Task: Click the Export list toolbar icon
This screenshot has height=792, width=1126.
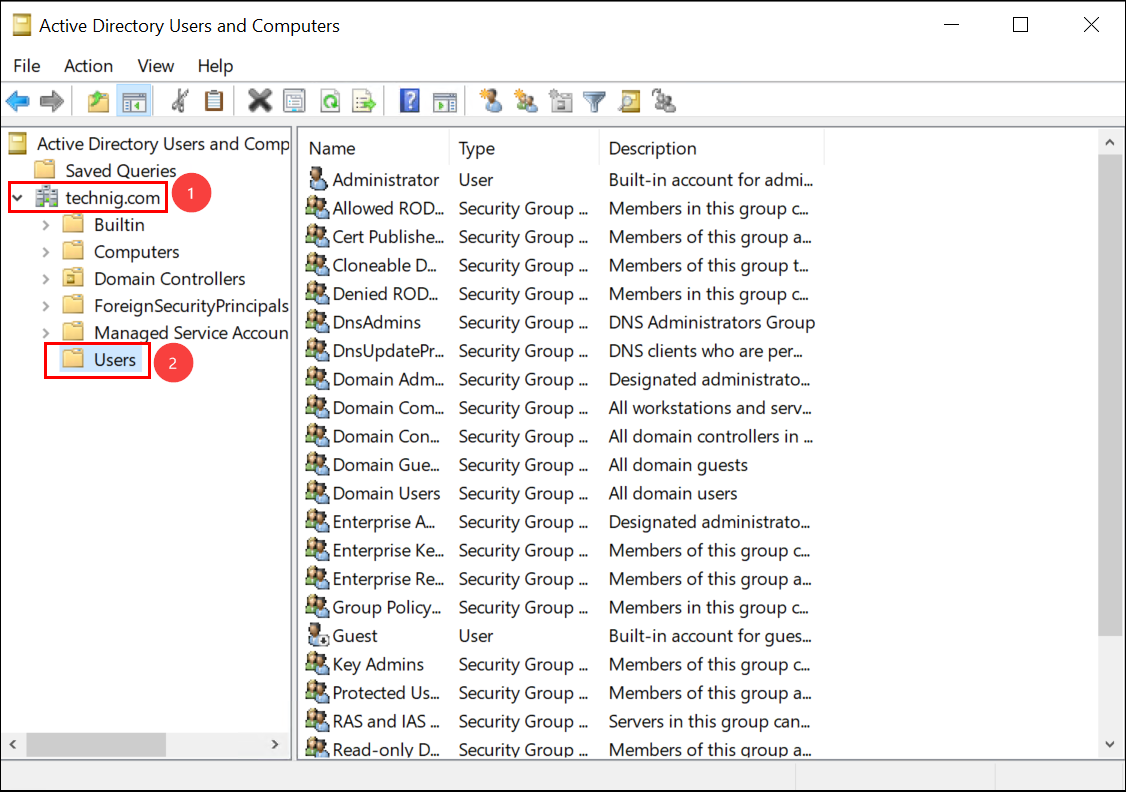Action: [x=363, y=101]
